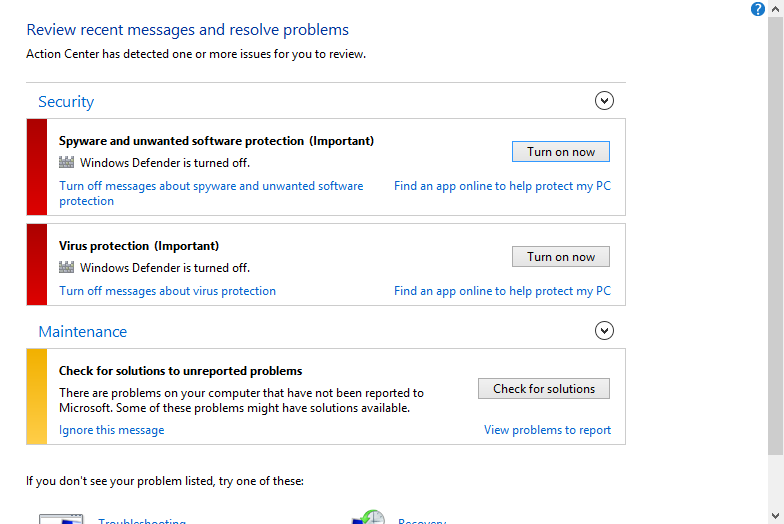
Task: Select the 'Spyware and unwanted software protection (Important)' title
Action: [216, 141]
